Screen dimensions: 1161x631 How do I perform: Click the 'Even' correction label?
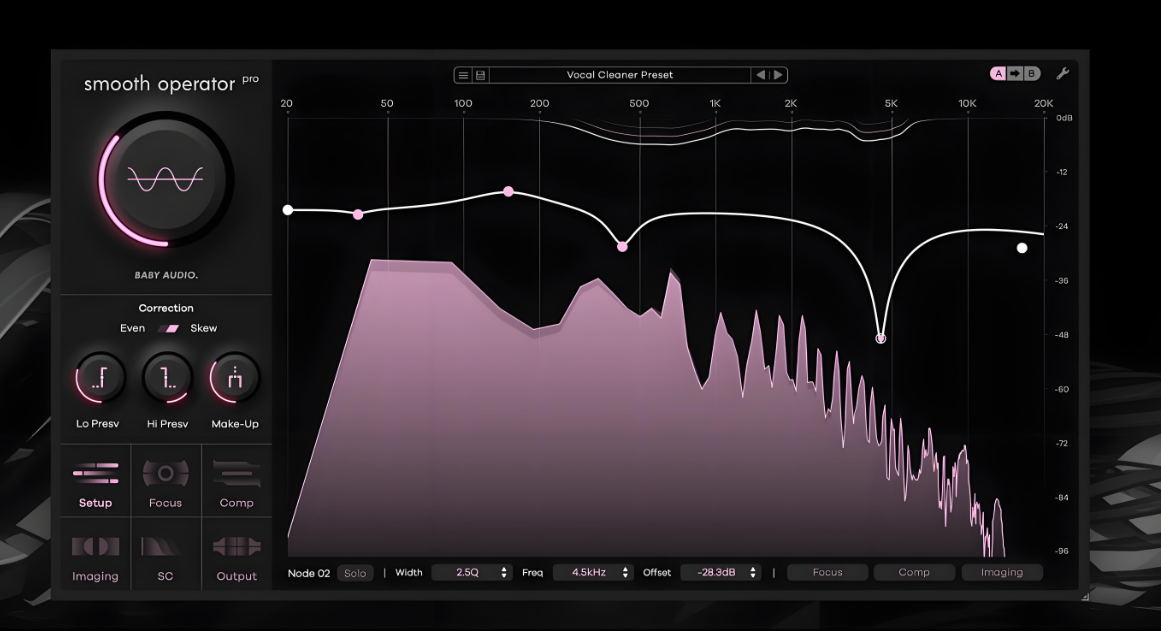[x=133, y=328]
